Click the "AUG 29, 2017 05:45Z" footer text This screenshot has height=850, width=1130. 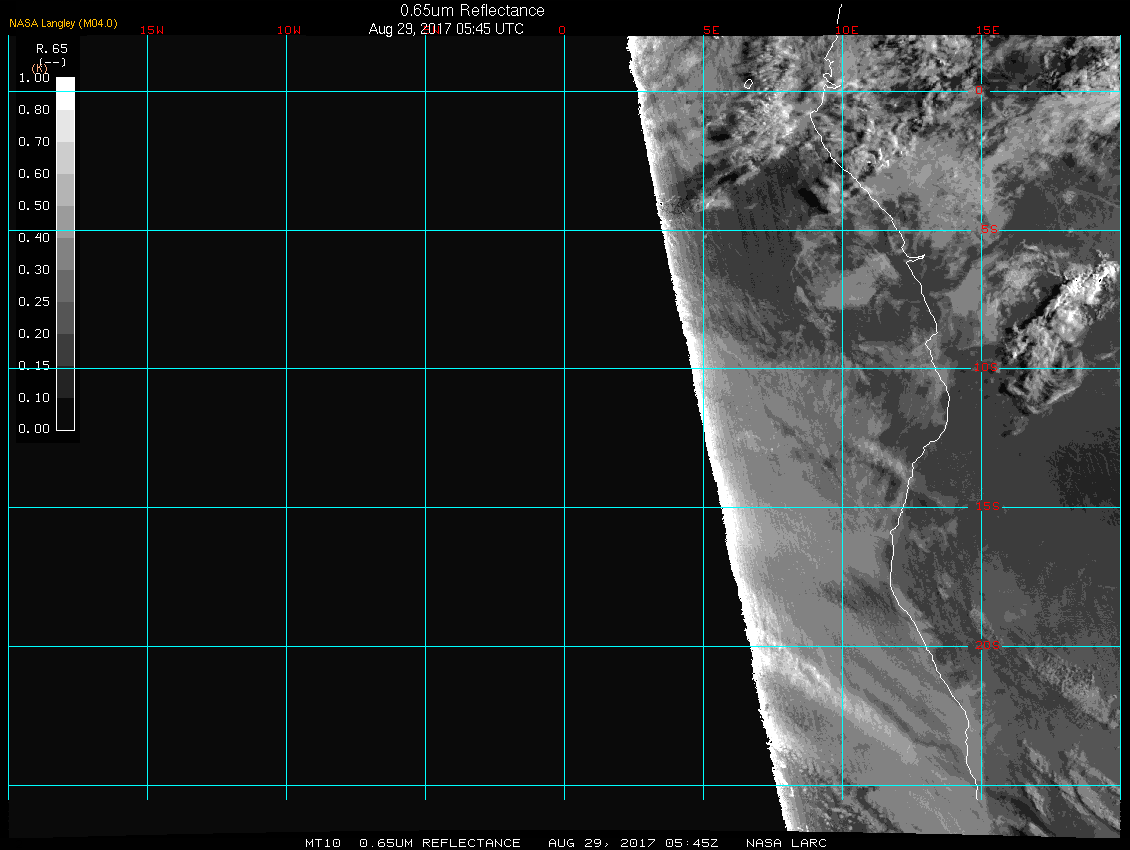pyautogui.click(x=633, y=843)
